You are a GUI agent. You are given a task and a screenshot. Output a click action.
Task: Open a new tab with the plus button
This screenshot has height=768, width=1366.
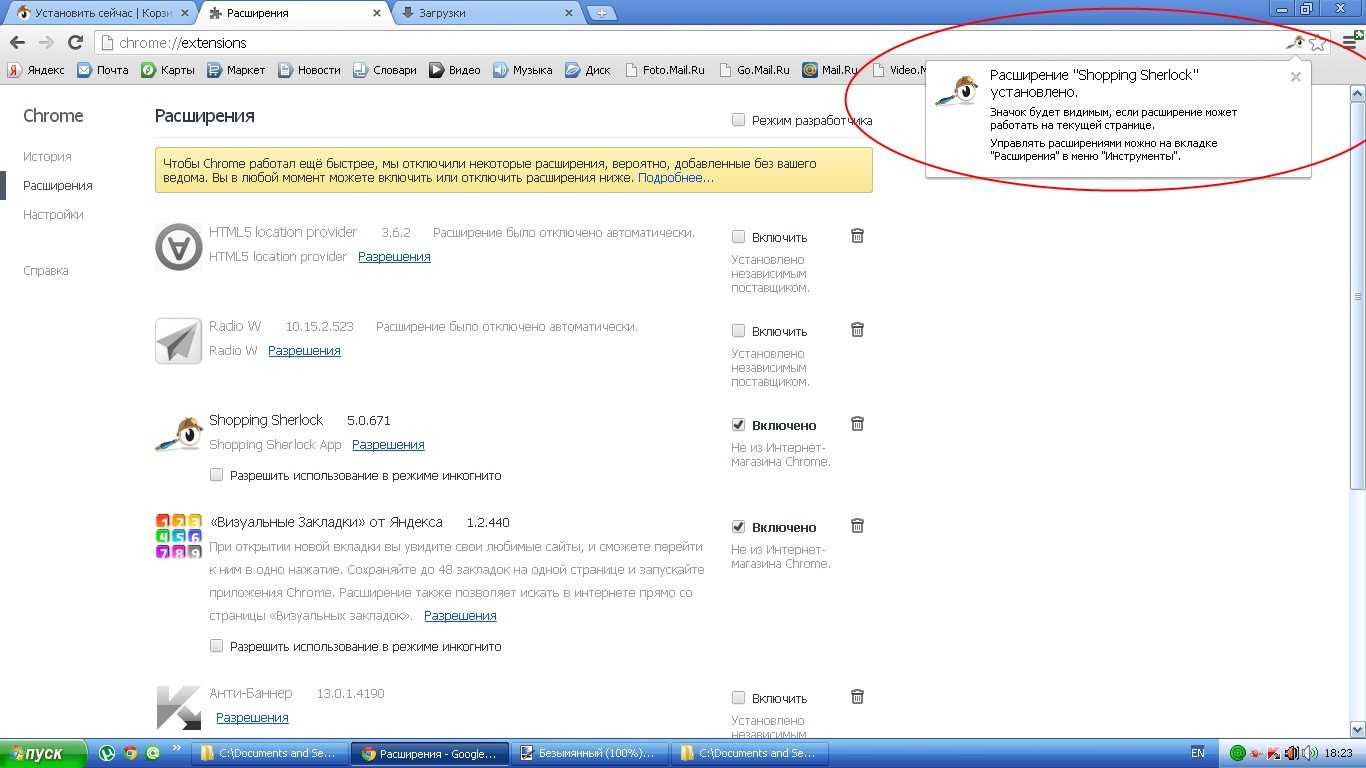601,13
